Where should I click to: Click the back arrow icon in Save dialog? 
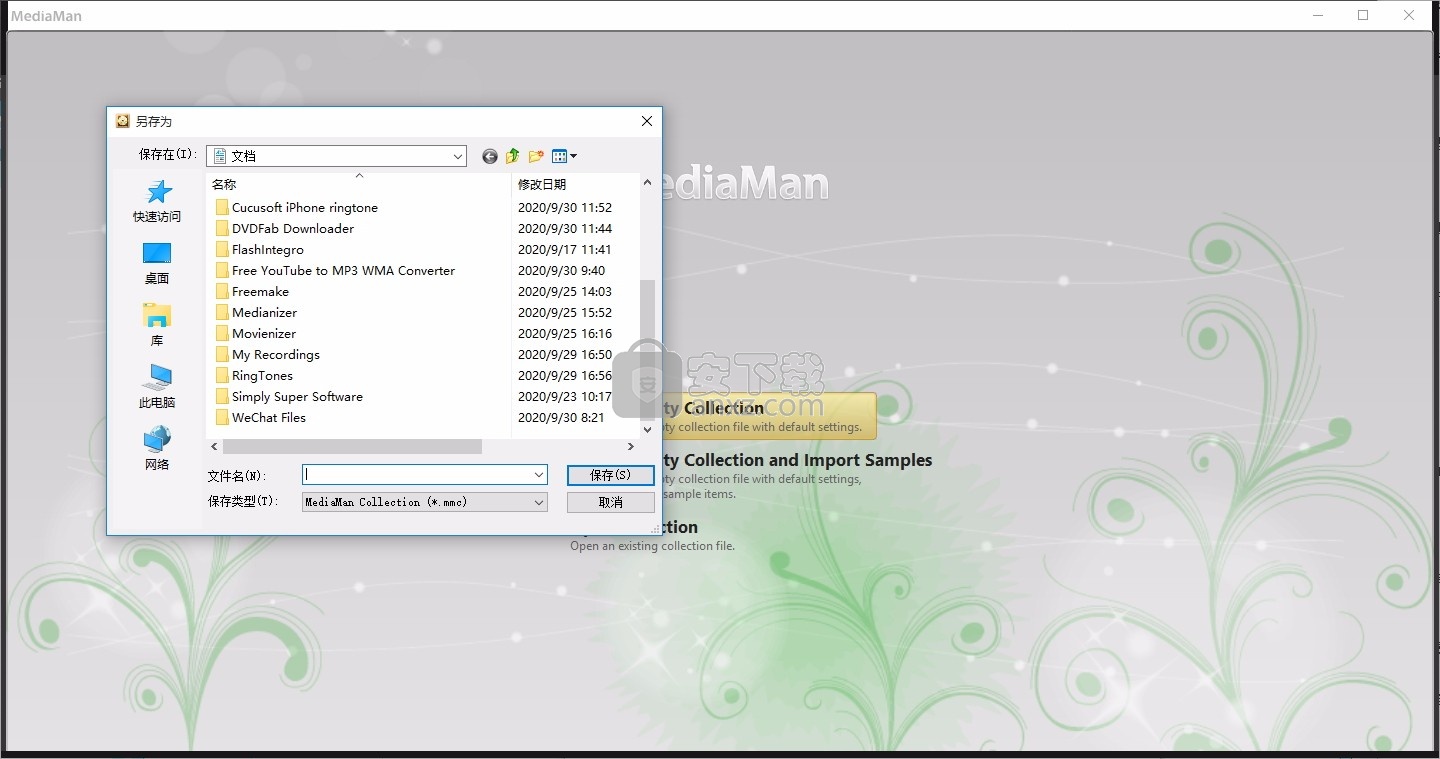[x=489, y=156]
